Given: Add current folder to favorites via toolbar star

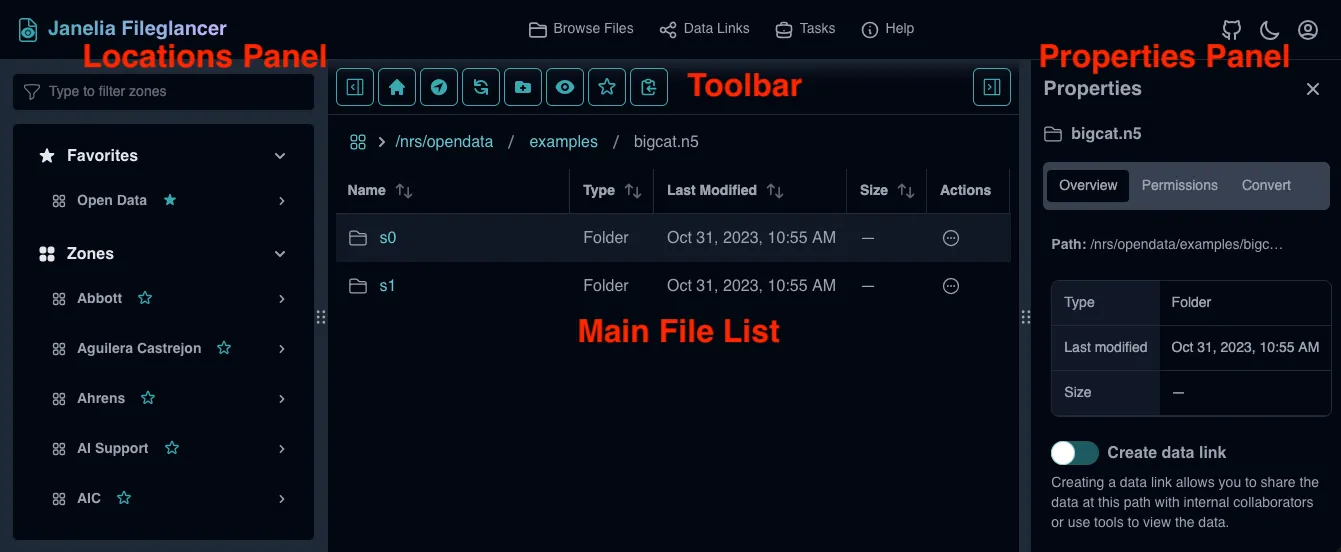Looking at the screenshot, I should (607, 87).
